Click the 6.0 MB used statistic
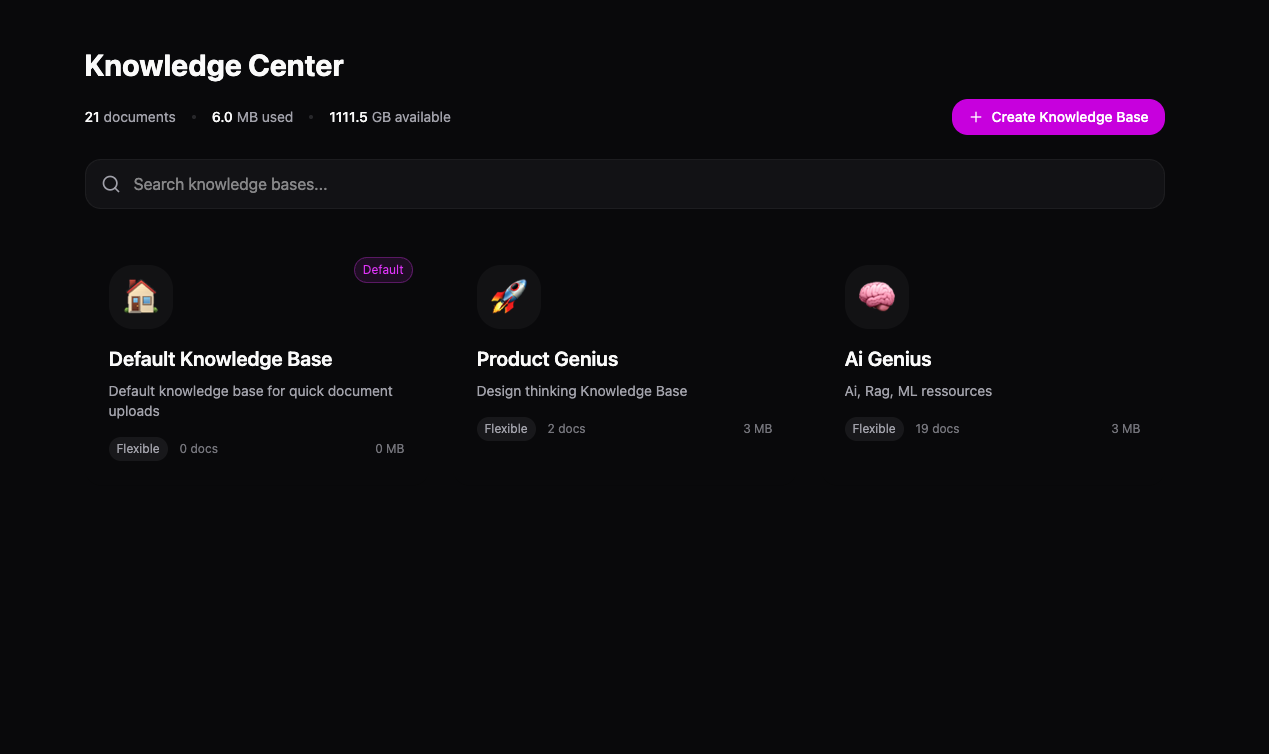Screen dimensions: 1269x754 pos(252,117)
